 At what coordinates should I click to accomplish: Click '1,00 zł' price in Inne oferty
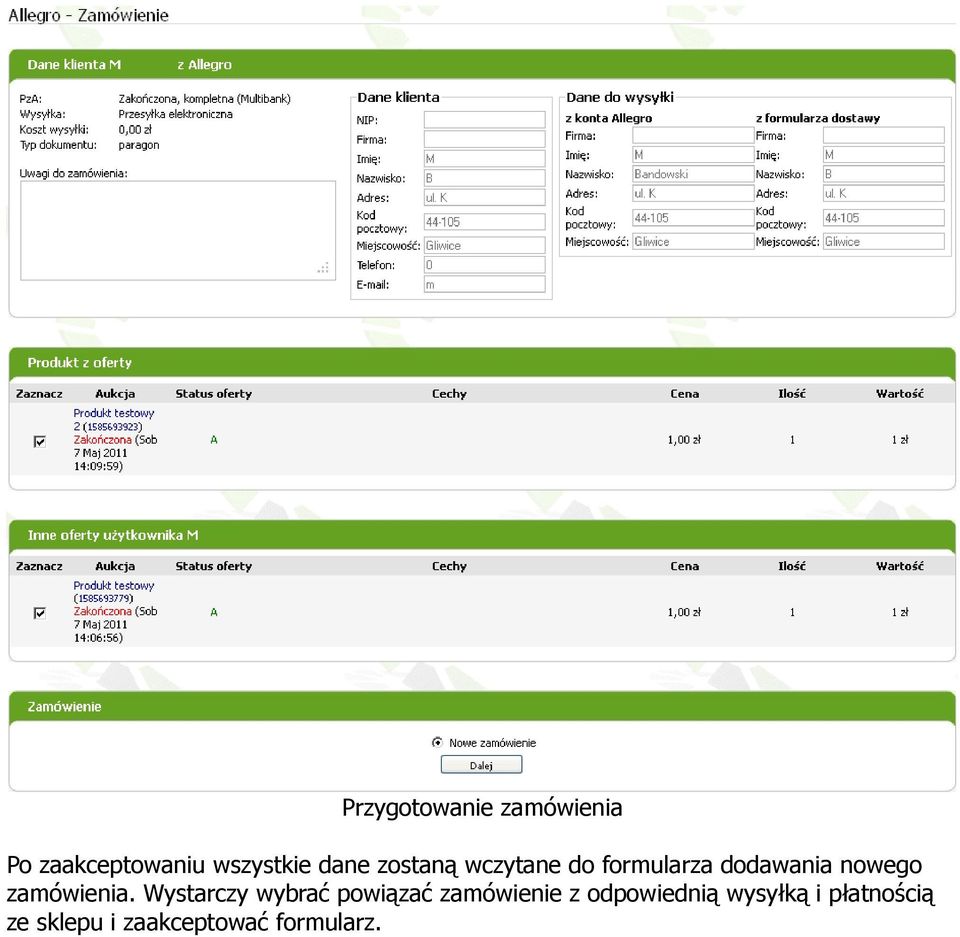coord(684,612)
